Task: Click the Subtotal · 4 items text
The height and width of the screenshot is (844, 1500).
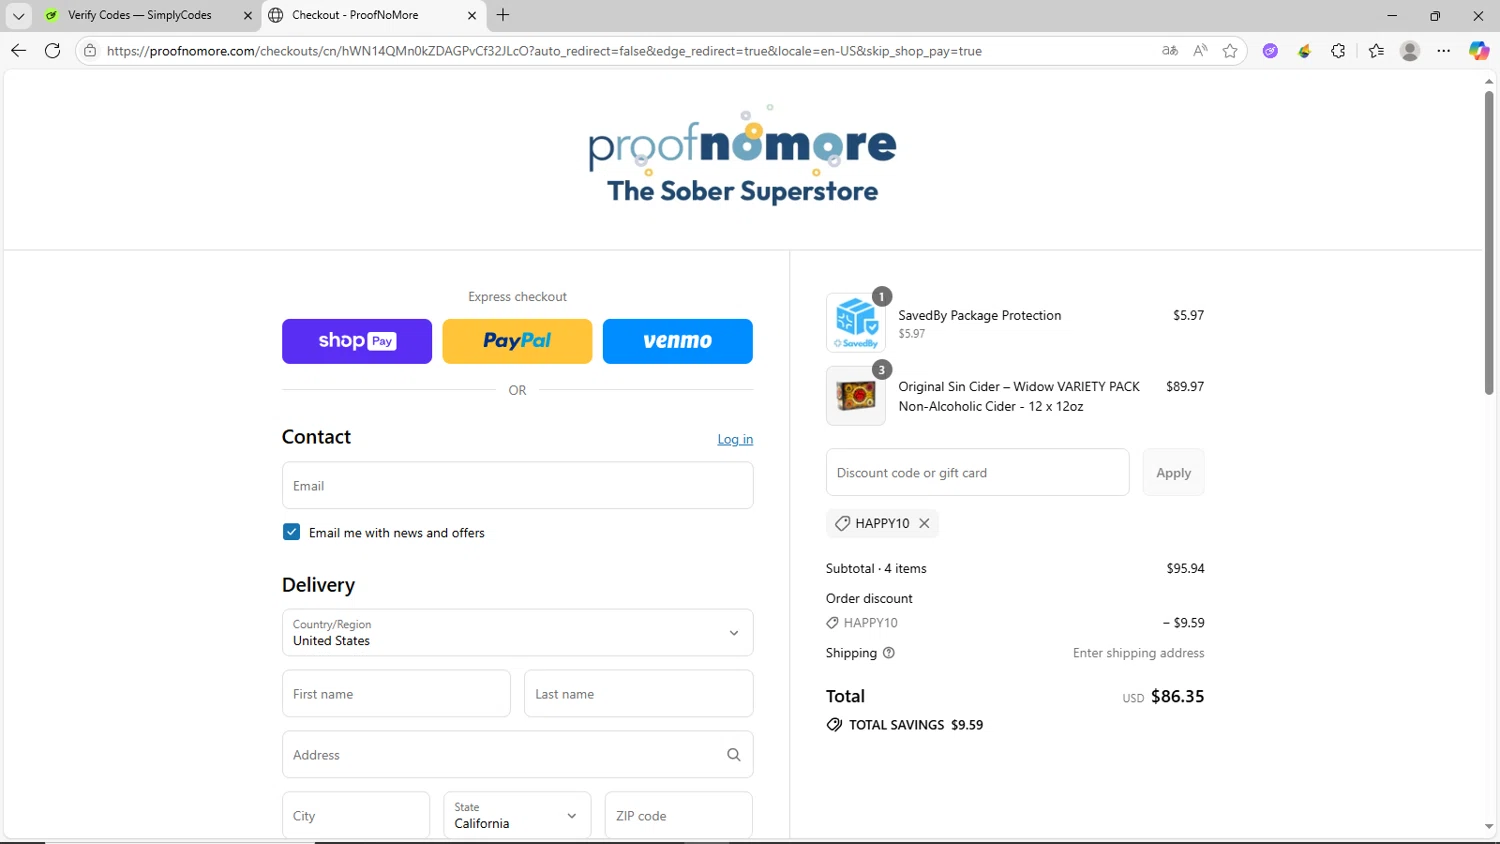Action: (876, 568)
